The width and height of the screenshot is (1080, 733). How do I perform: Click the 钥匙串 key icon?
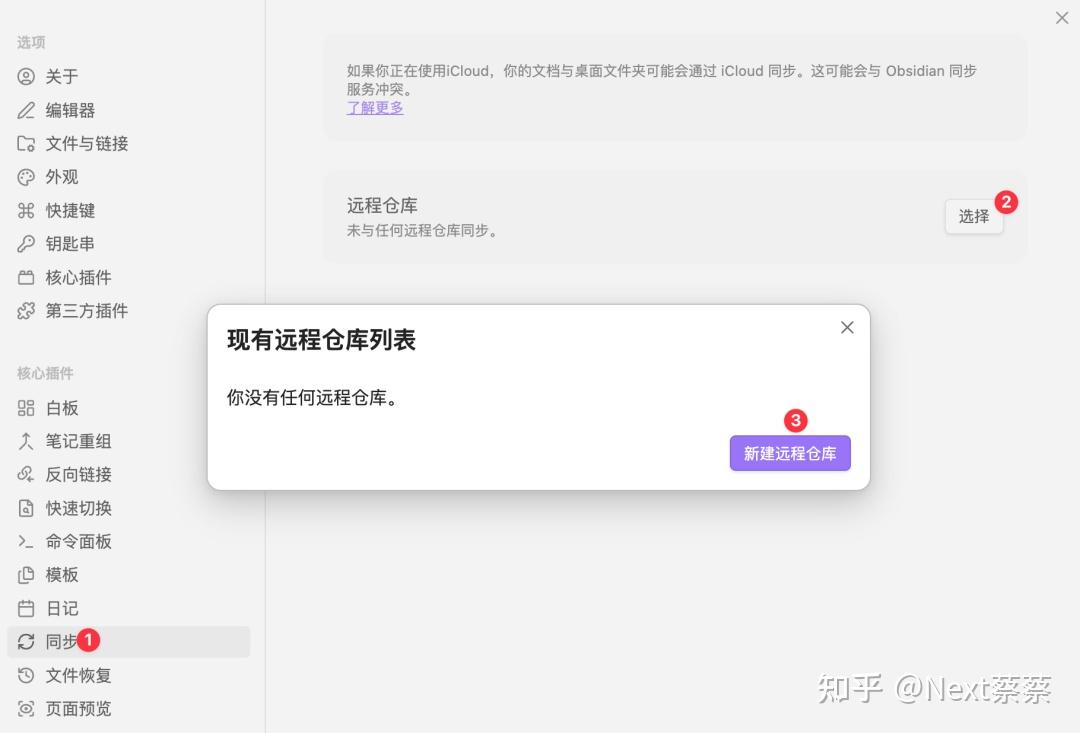26,244
